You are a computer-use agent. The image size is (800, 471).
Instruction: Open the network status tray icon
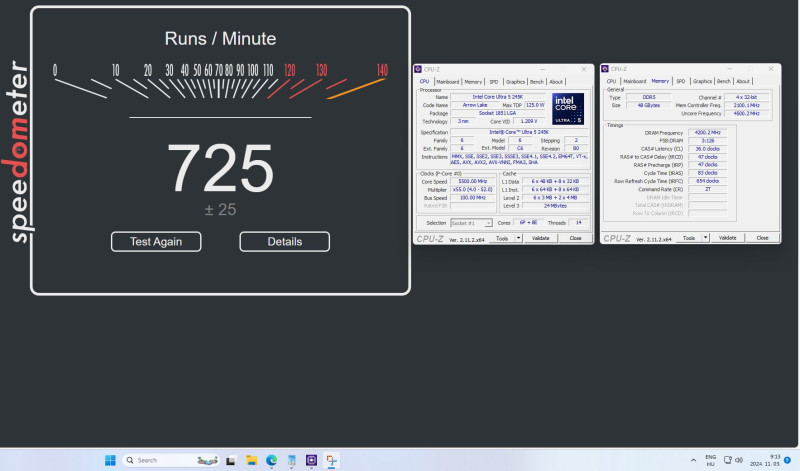728,460
